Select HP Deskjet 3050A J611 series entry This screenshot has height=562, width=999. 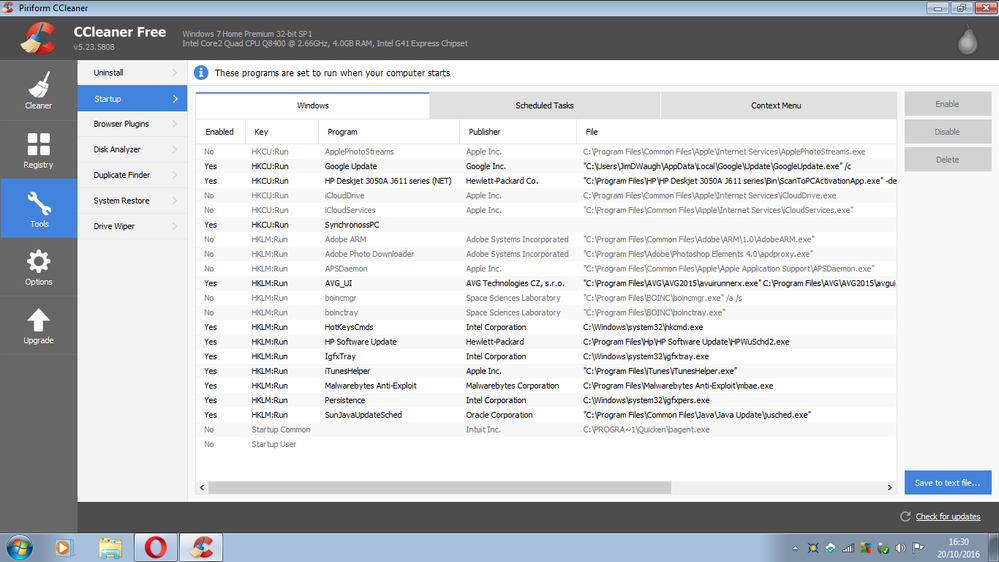point(546,181)
